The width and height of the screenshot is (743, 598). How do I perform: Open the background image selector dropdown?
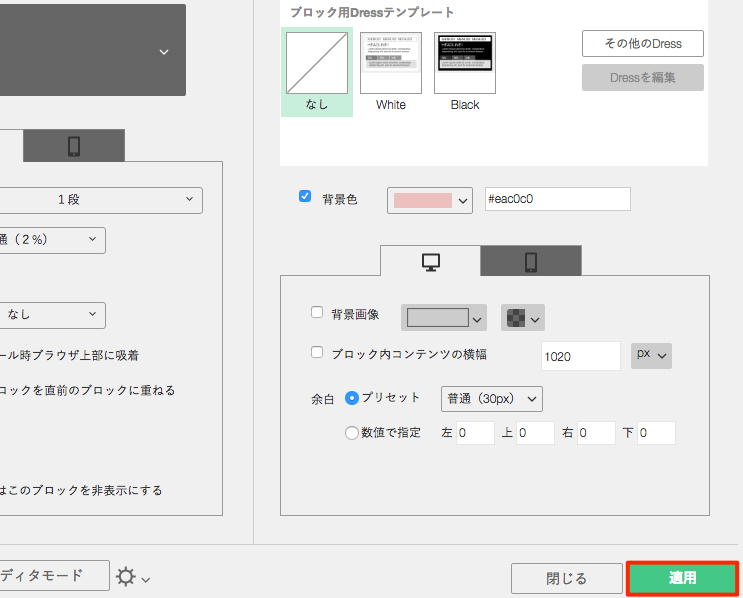pyautogui.click(x=444, y=317)
